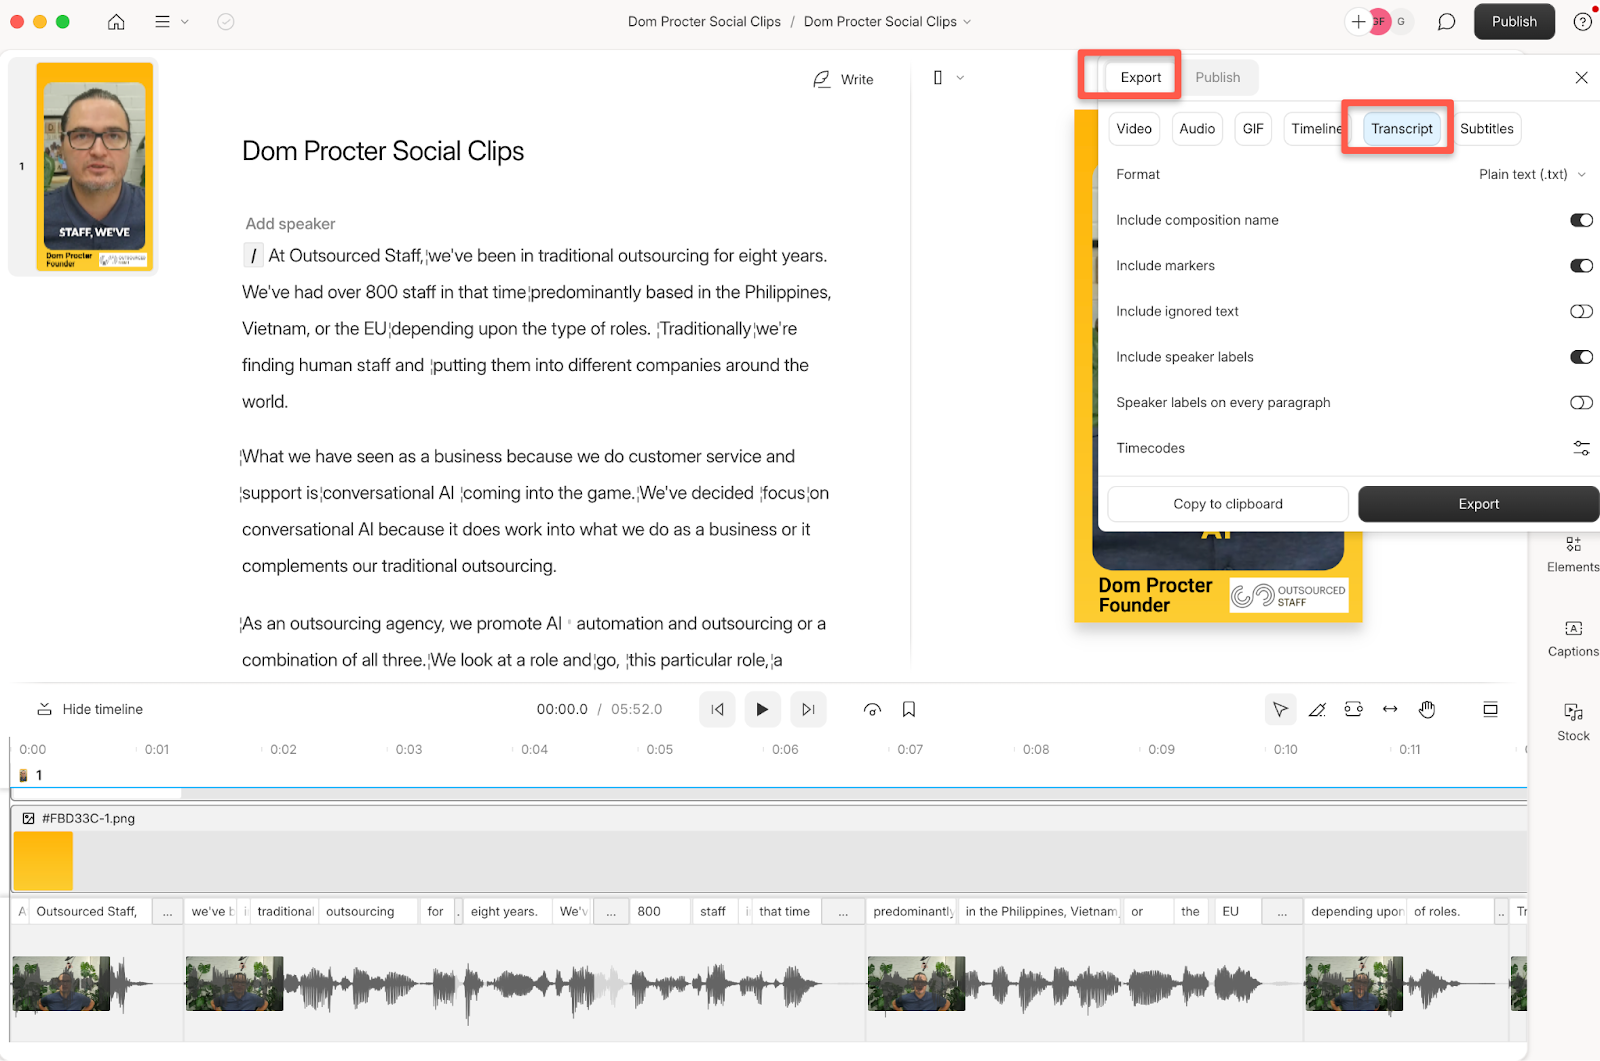This screenshot has width=1600, height=1061.
Task: Hide timeline toggle button
Action: click(90, 709)
